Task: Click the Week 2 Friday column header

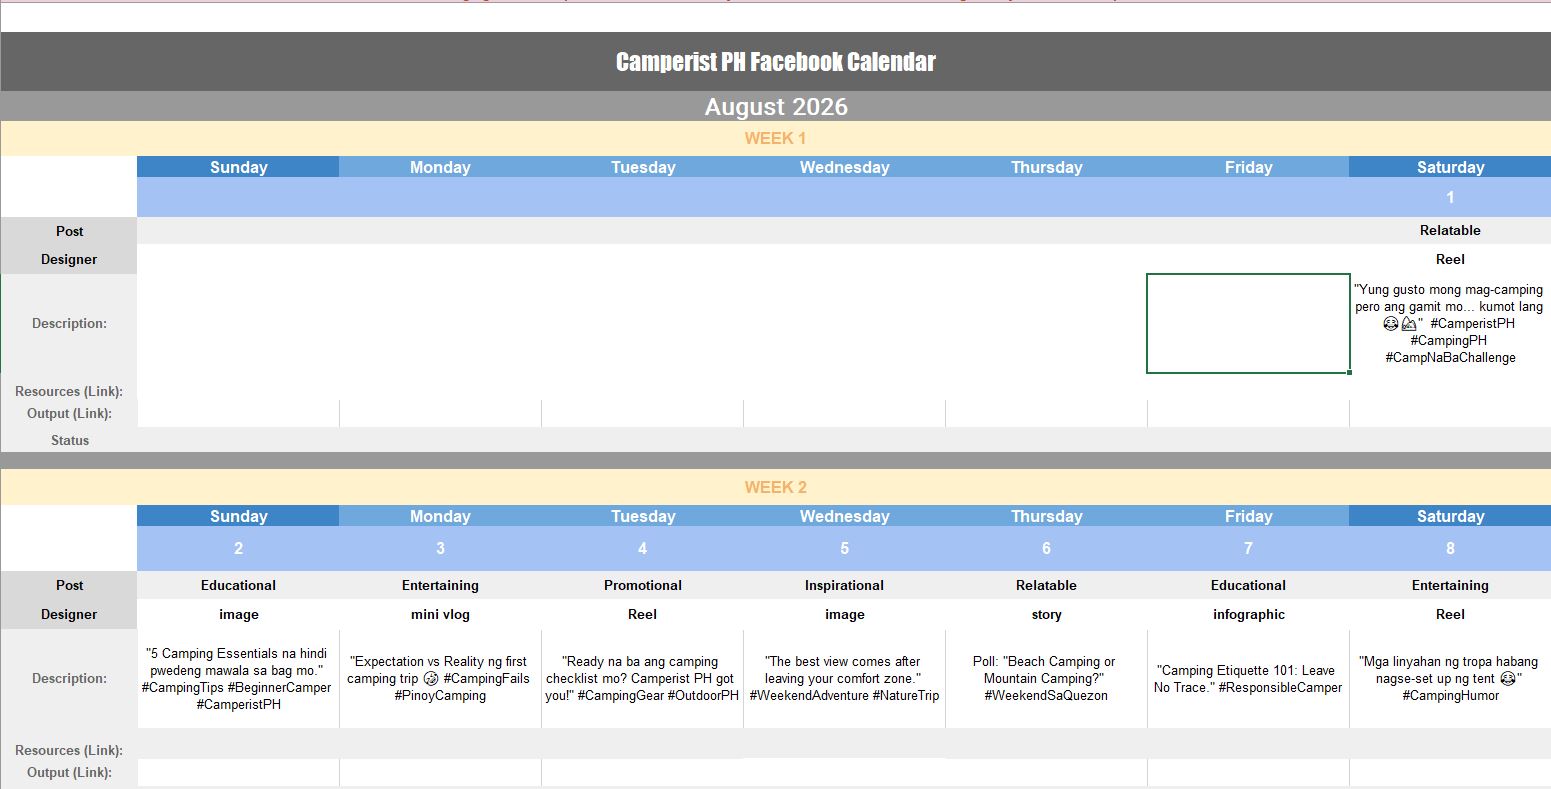Action: click(x=1248, y=516)
